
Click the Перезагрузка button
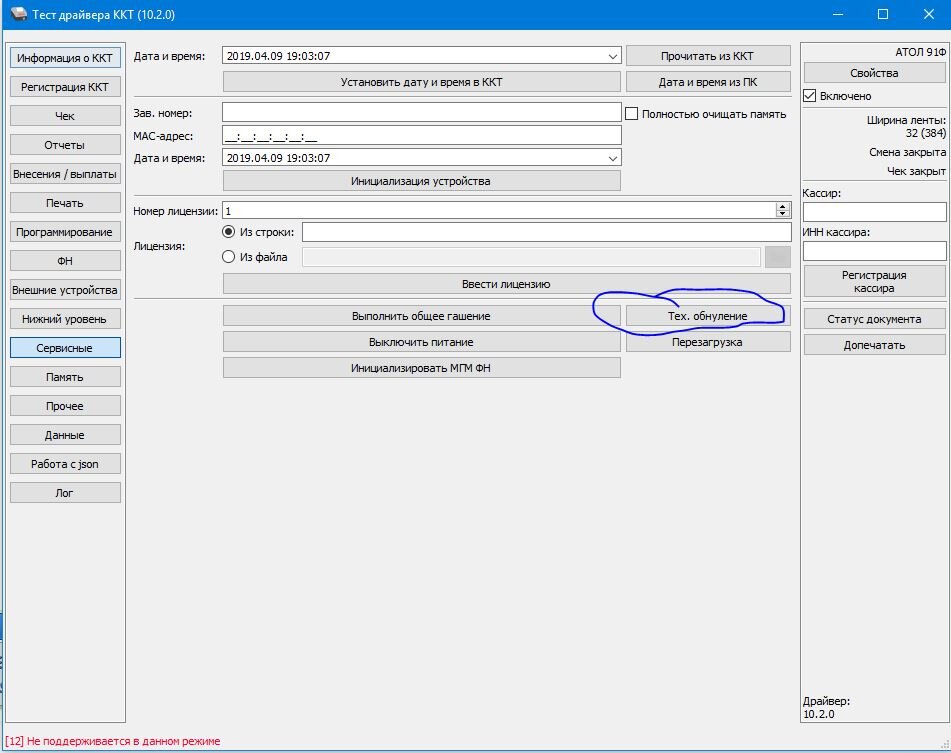[708, 342]
